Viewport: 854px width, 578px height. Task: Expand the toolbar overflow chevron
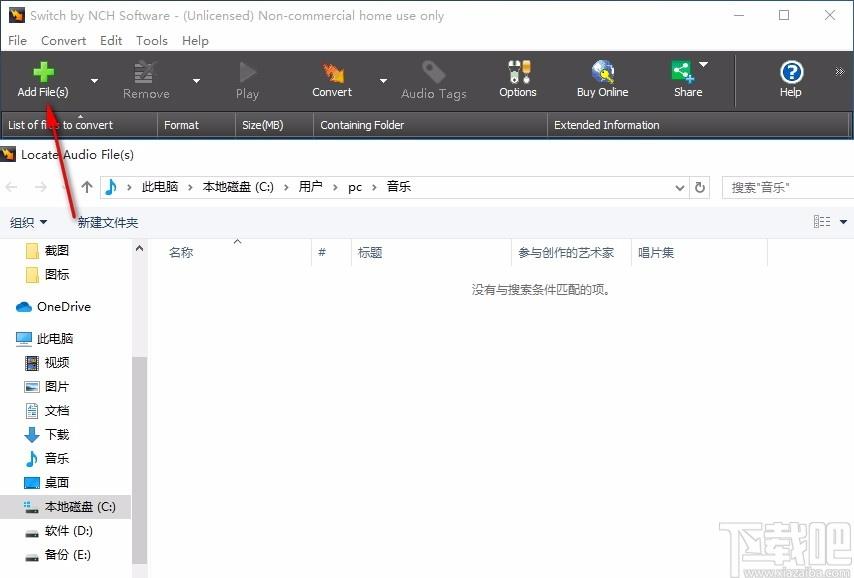point(839,71)
